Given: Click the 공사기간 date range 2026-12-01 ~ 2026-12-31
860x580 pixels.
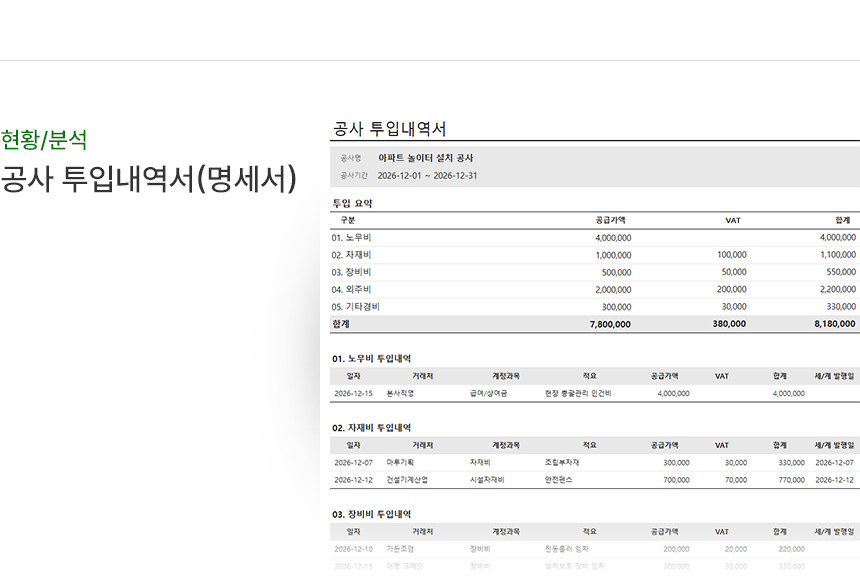Looking at the screenshot, I should 427,175.
